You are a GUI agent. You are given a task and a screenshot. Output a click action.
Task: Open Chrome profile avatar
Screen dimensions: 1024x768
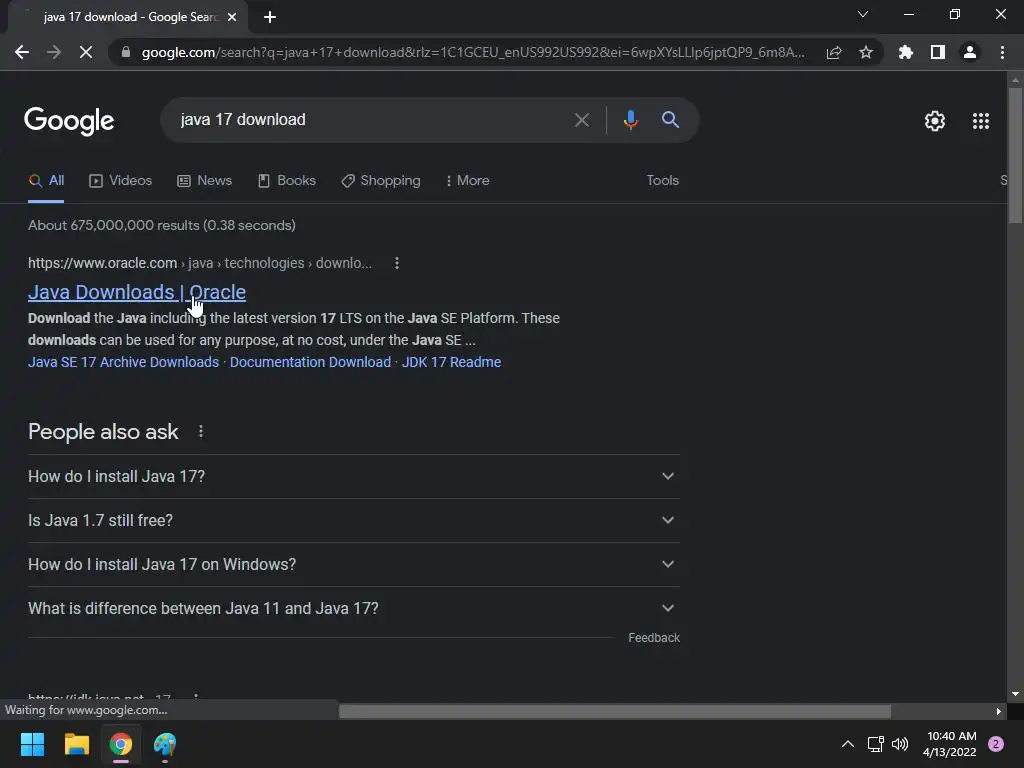[x=970, y=52]
